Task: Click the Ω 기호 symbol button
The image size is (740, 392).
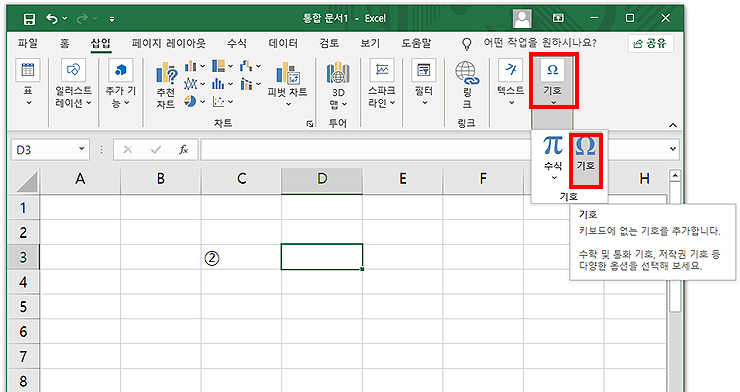Action: [x=585, y=160]
